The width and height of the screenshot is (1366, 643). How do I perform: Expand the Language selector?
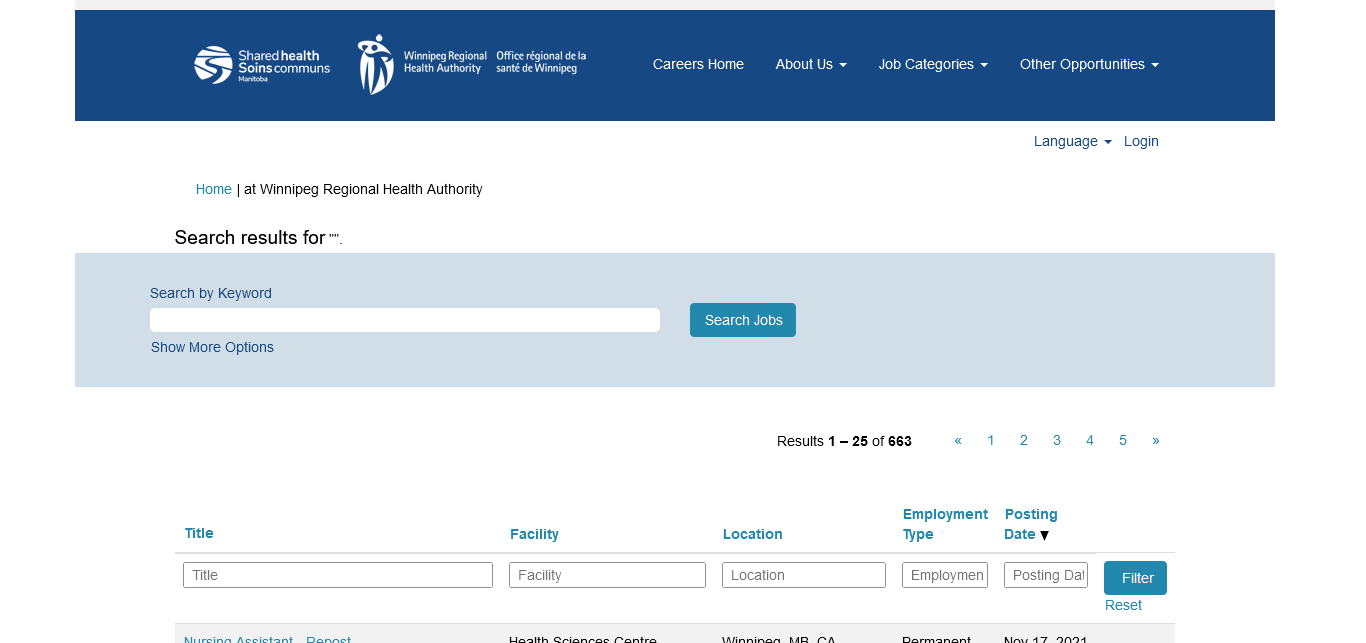coord(1072,141)
